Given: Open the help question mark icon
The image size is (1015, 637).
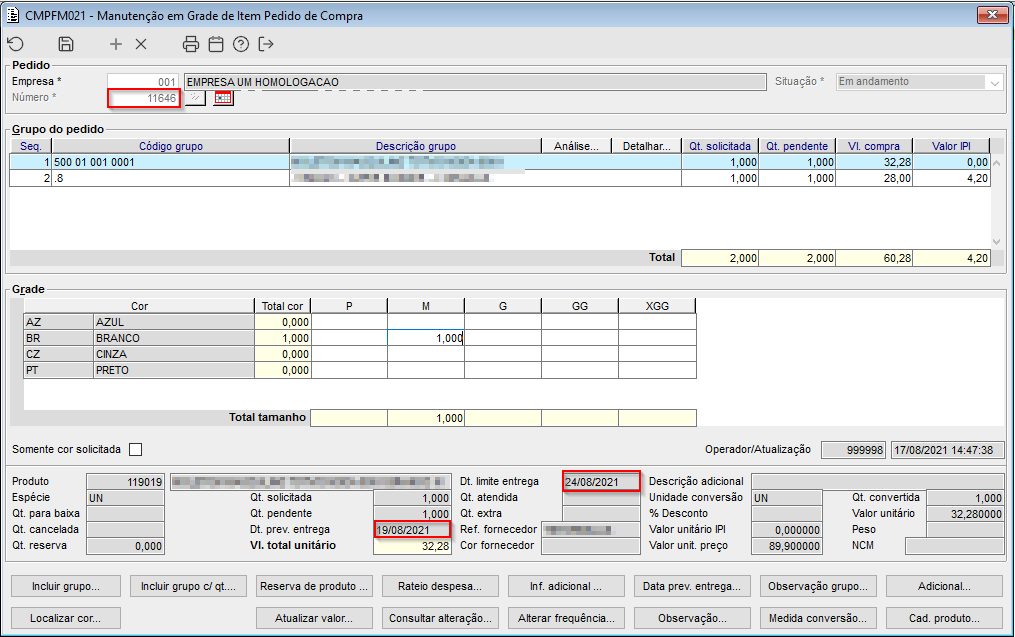Looking at the screenshot, I should (241, 44).
